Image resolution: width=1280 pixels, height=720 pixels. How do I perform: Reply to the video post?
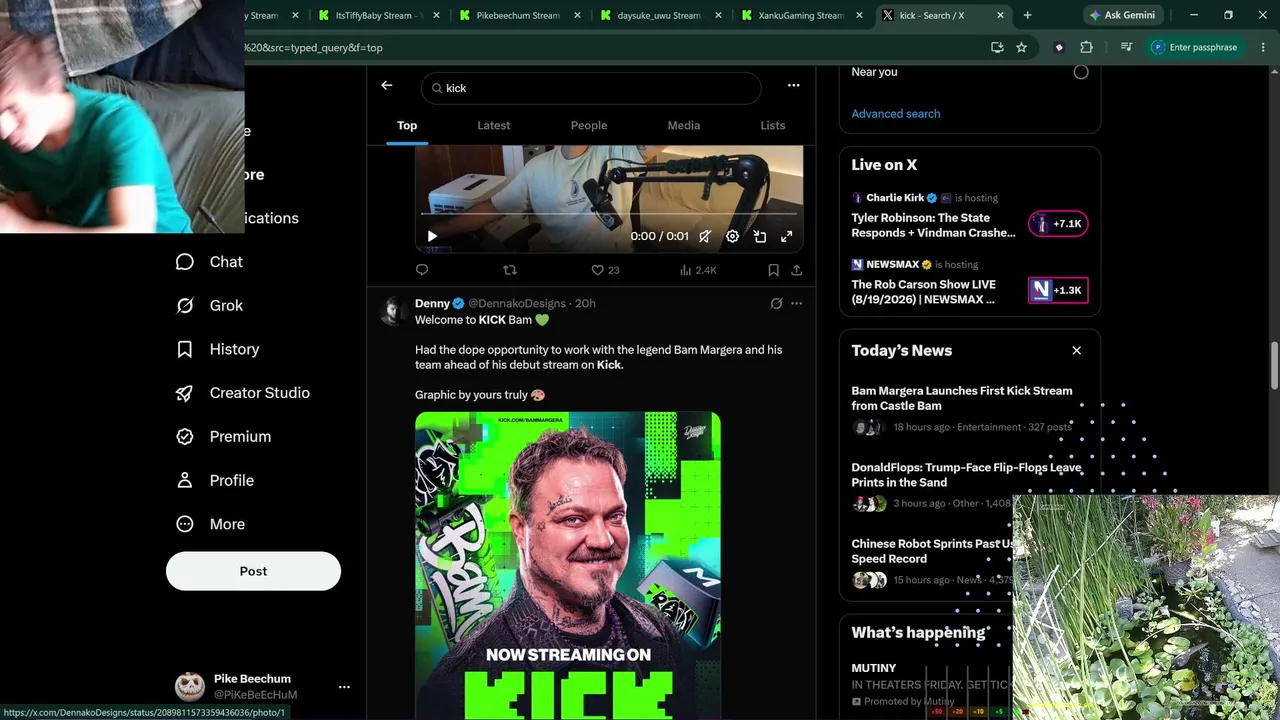(x=422, y=270)
